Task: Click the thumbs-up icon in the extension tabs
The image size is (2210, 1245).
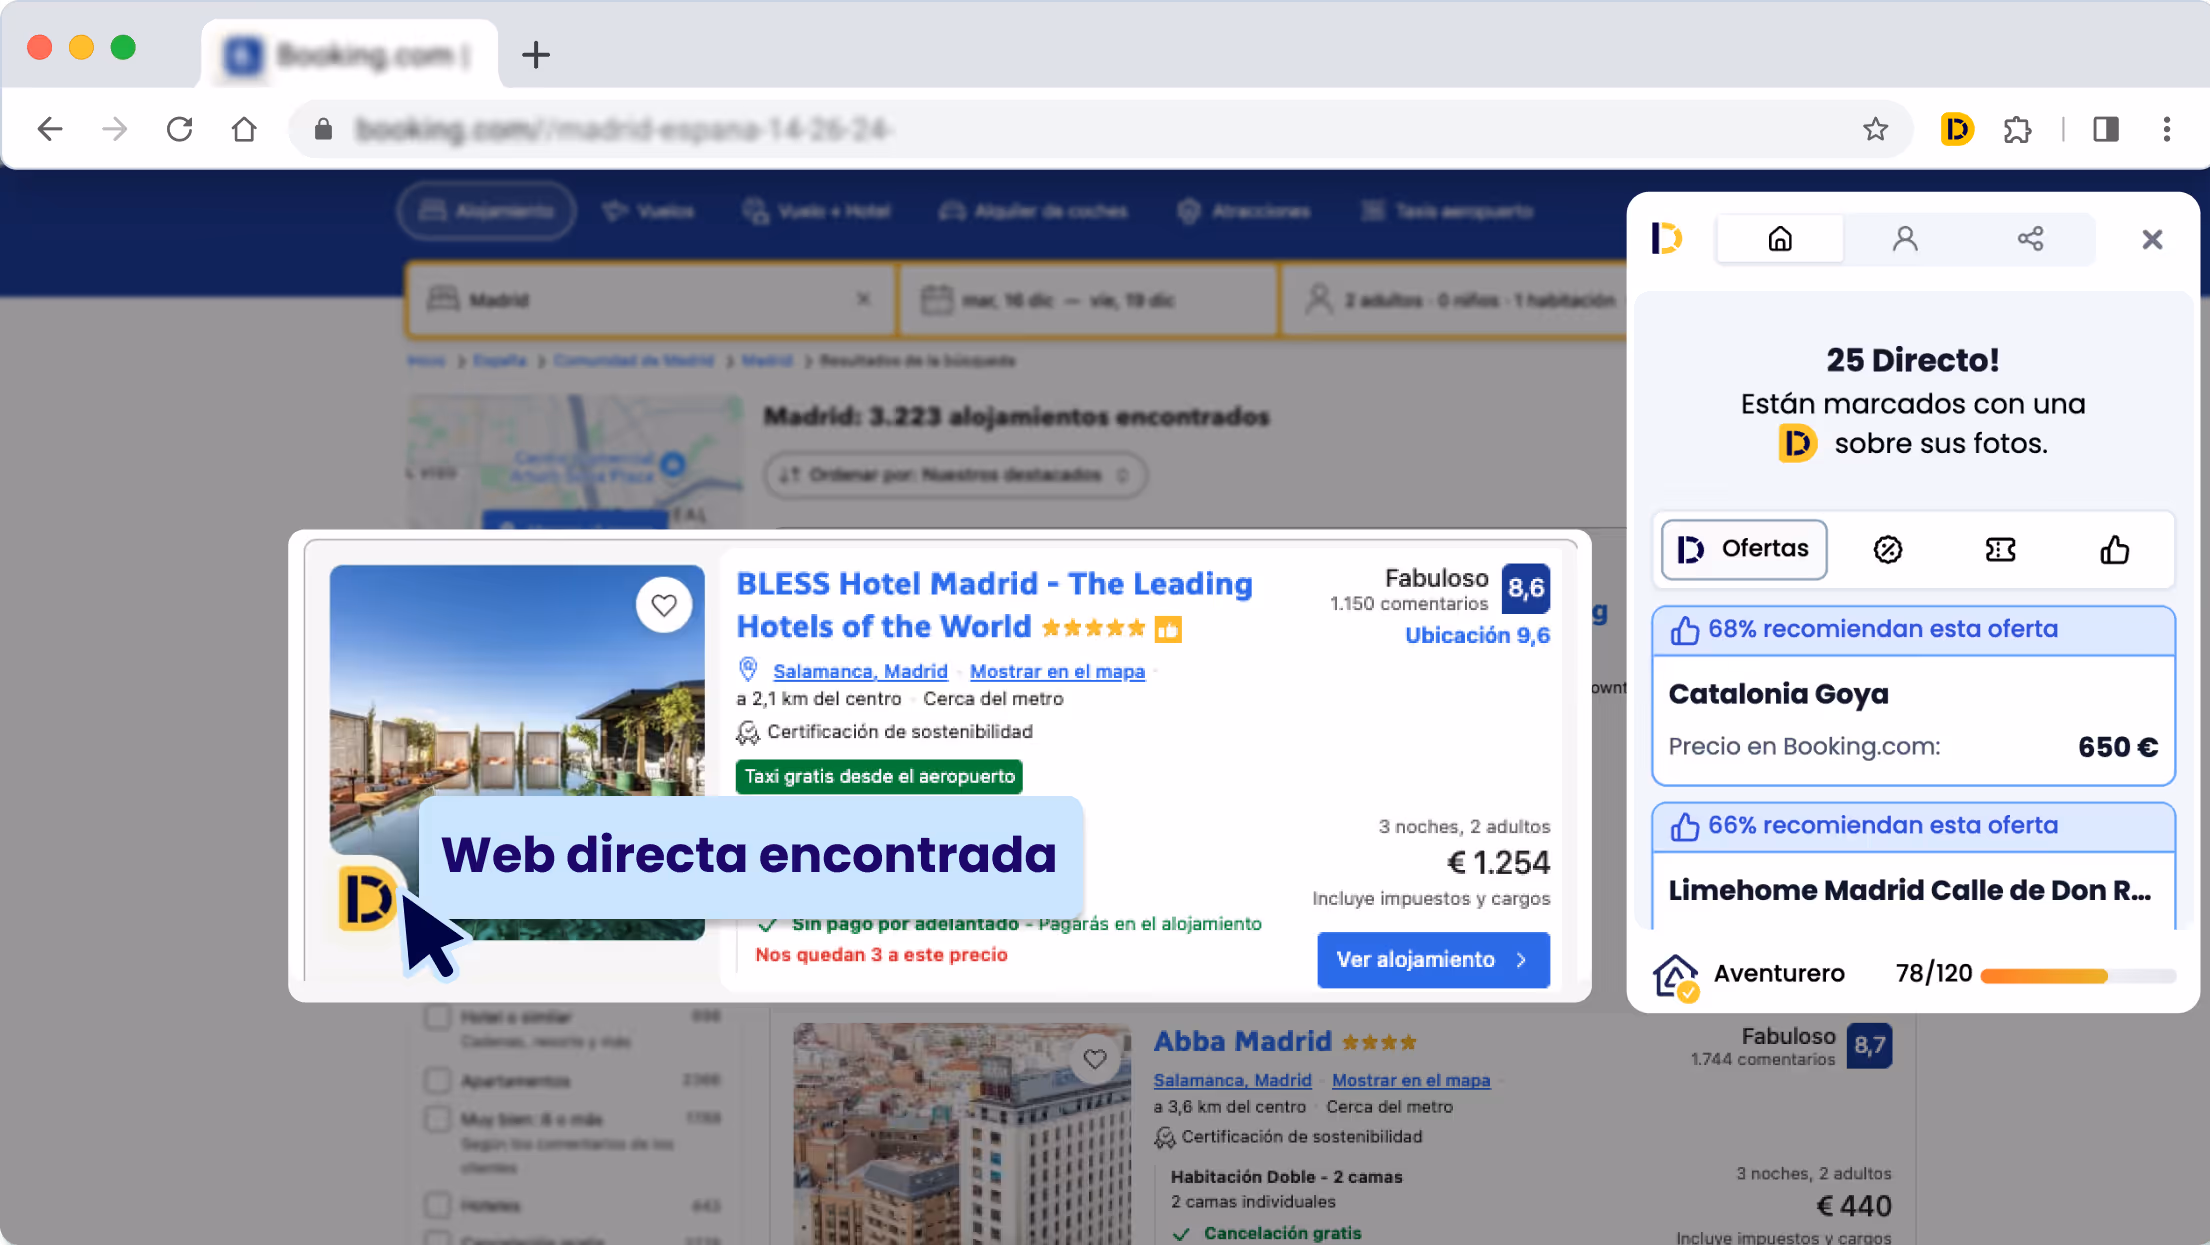Action: click(x=2112, y=549)
